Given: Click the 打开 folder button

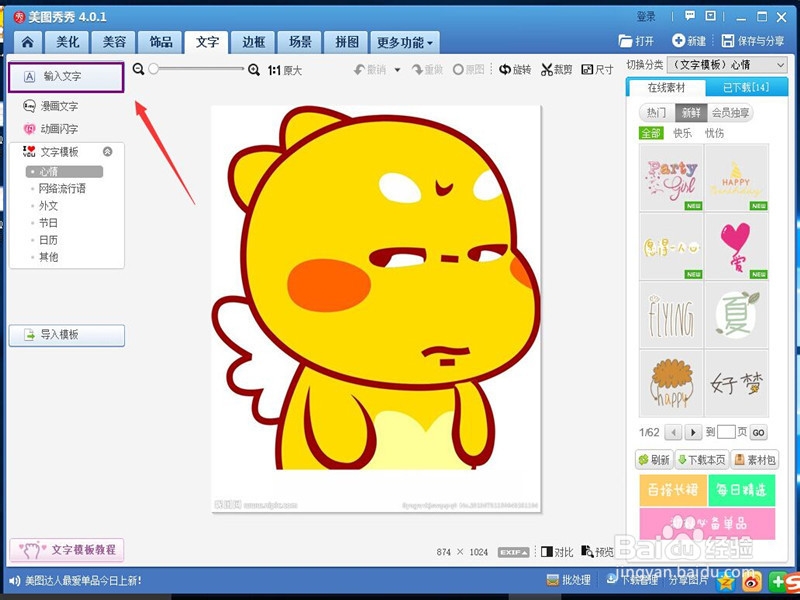Looking at the screenshot, I should [x=636, y=41].
